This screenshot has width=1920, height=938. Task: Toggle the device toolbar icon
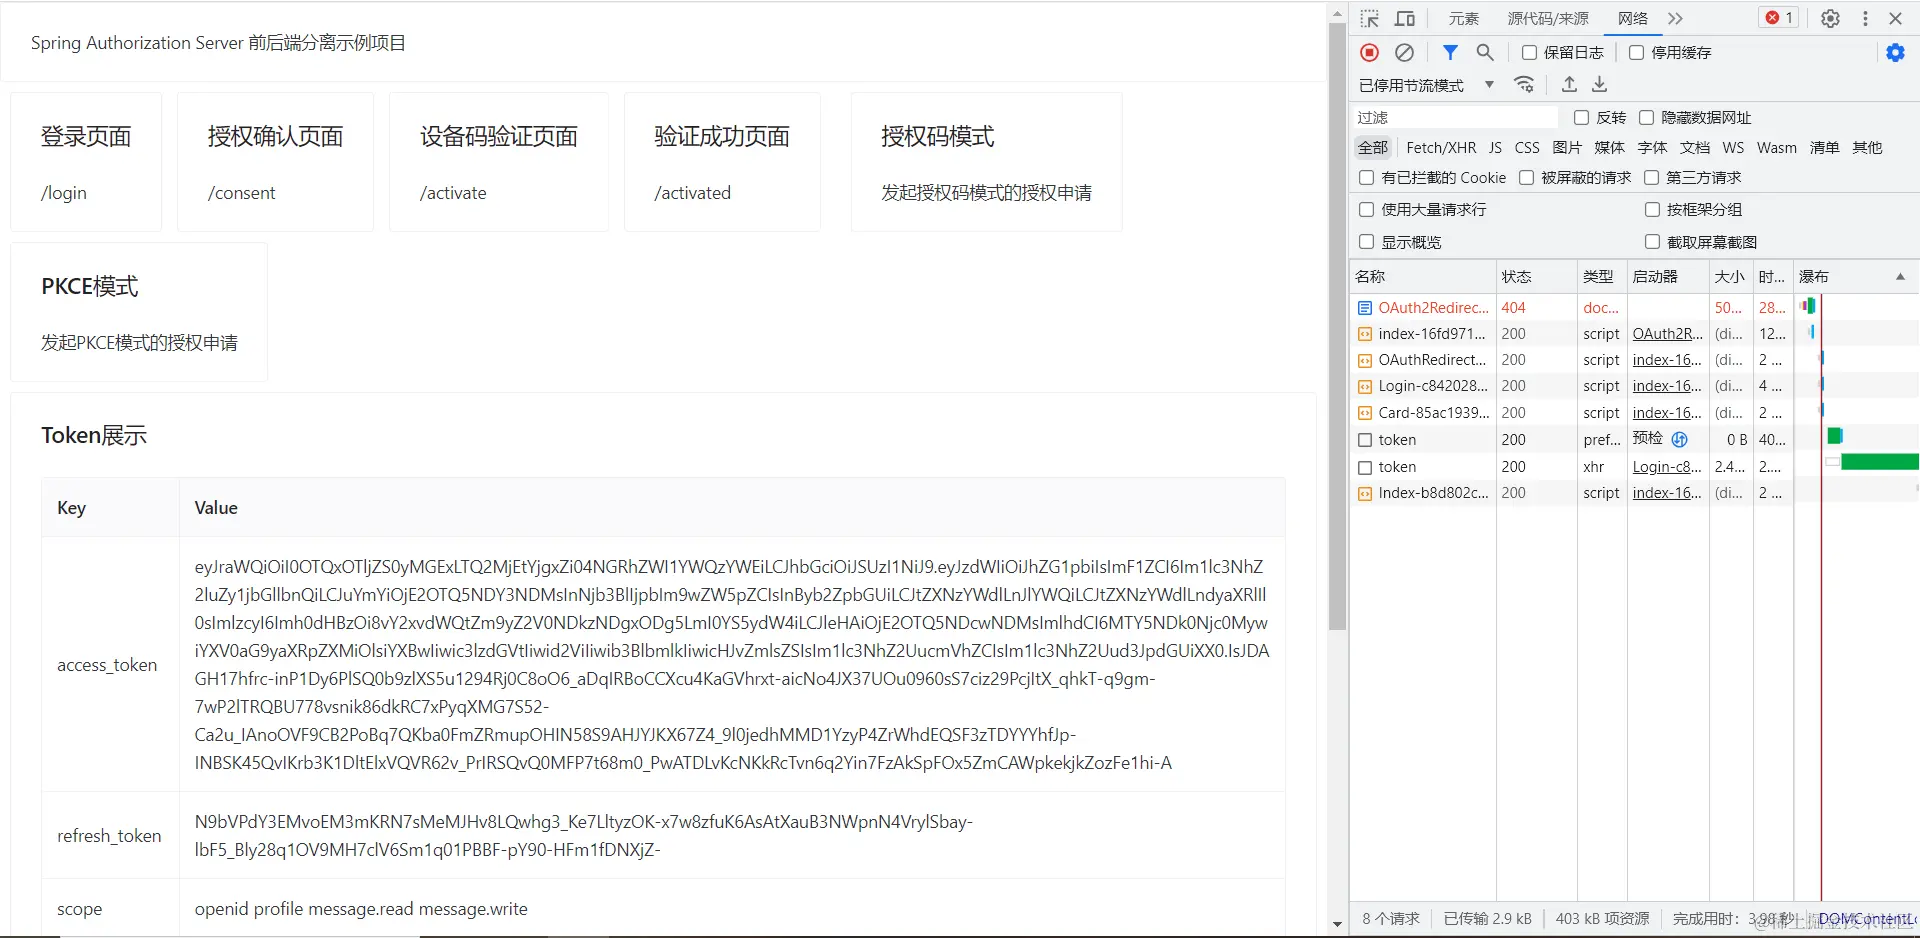1405,19
